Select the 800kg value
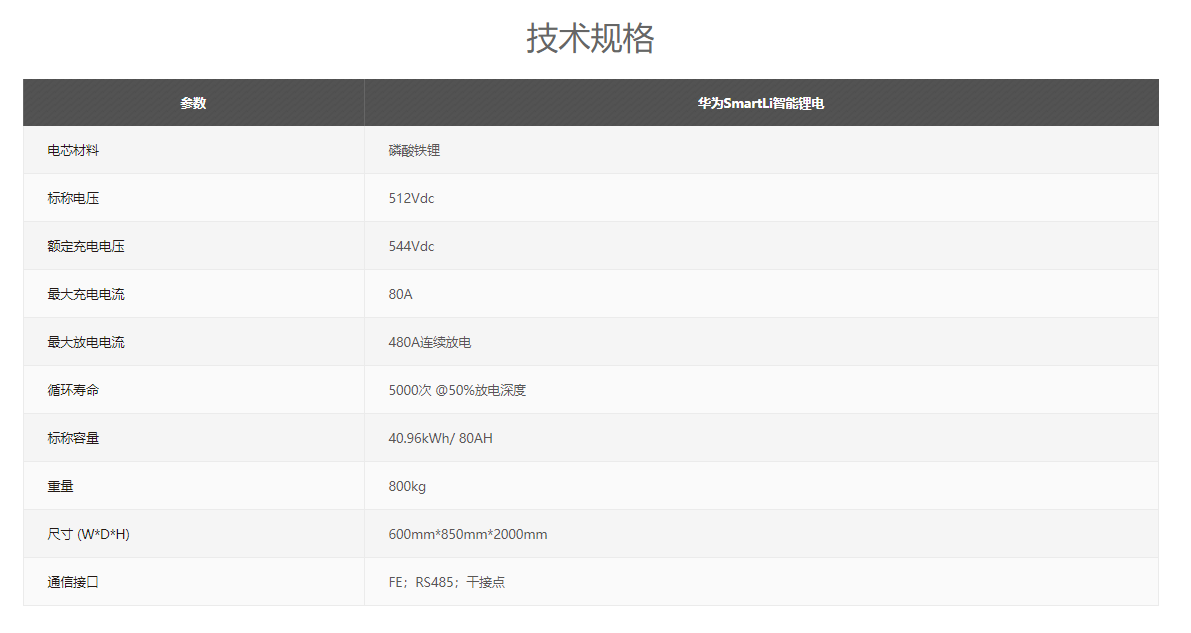The image size is (1191, 633). (407, 486)
